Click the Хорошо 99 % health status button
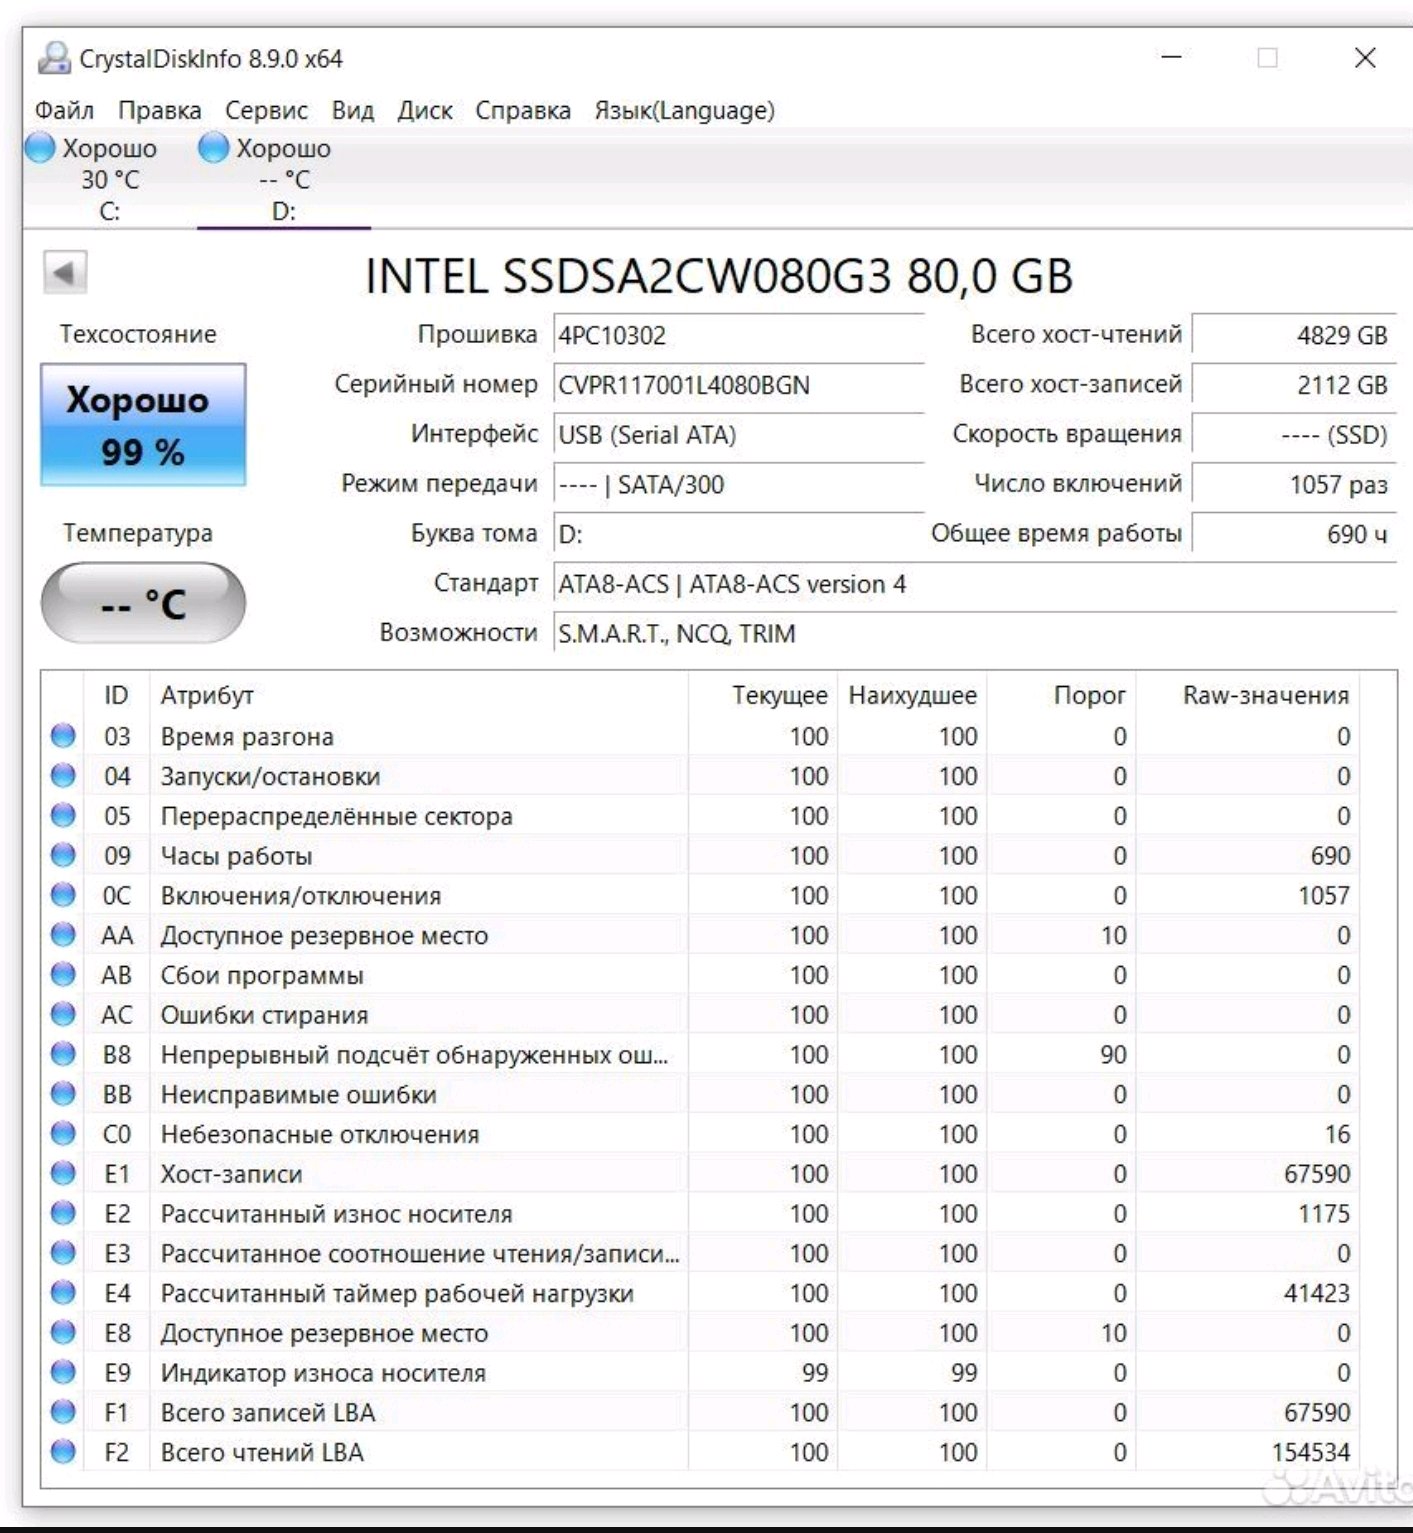Screen dimensions: 1413x1533 143,425
